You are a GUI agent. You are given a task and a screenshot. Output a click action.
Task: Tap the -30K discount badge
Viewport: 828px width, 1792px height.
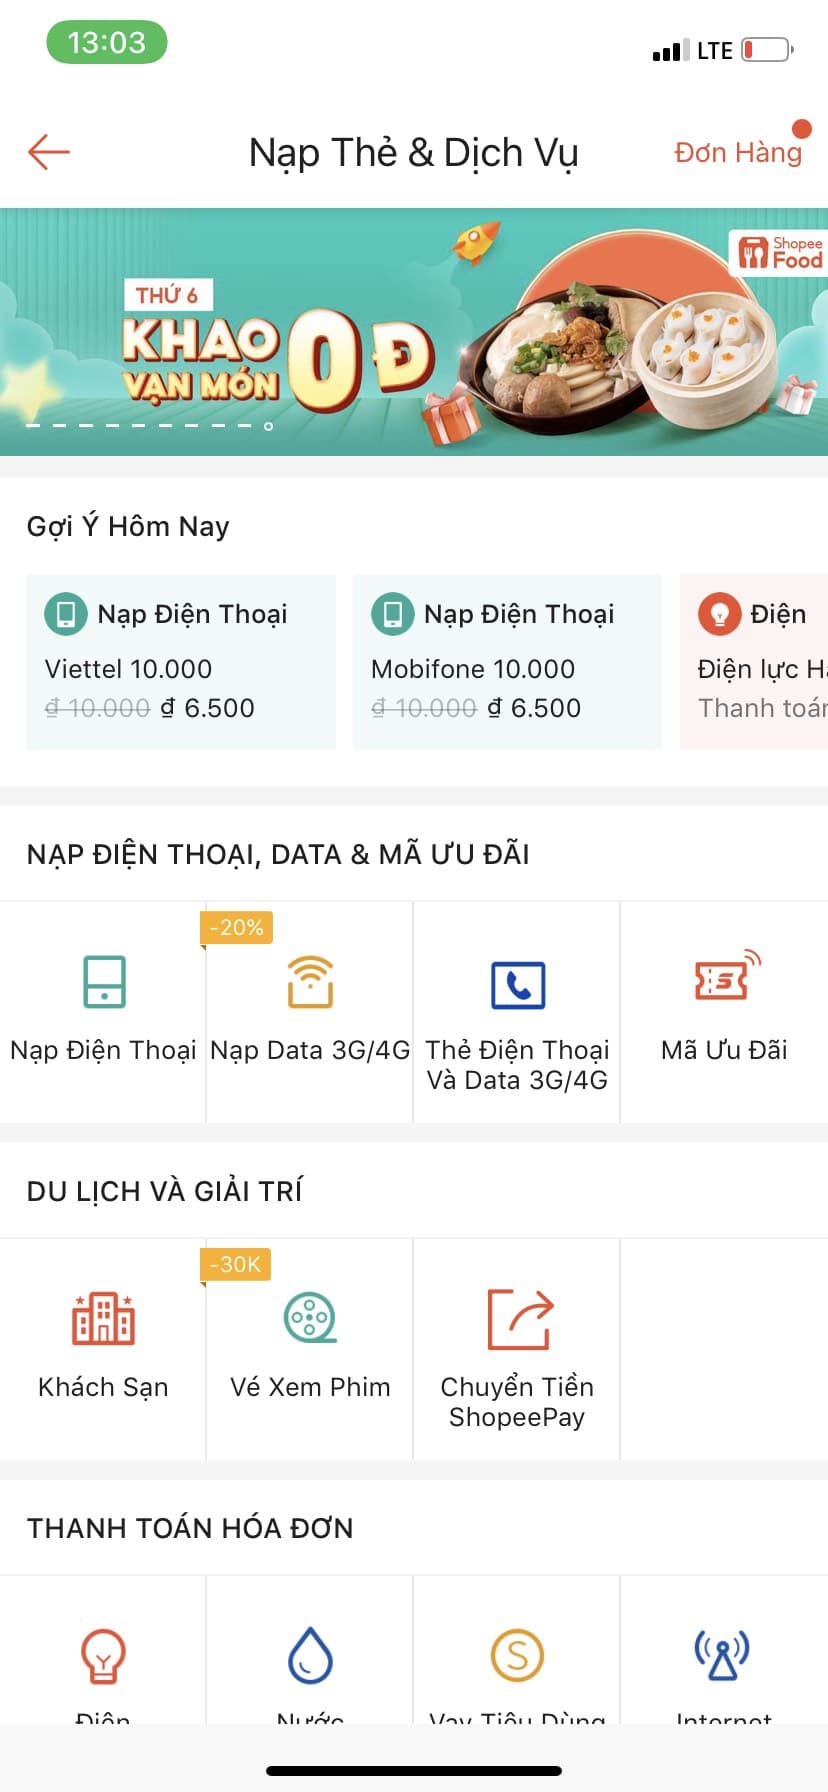[236, 1265]
